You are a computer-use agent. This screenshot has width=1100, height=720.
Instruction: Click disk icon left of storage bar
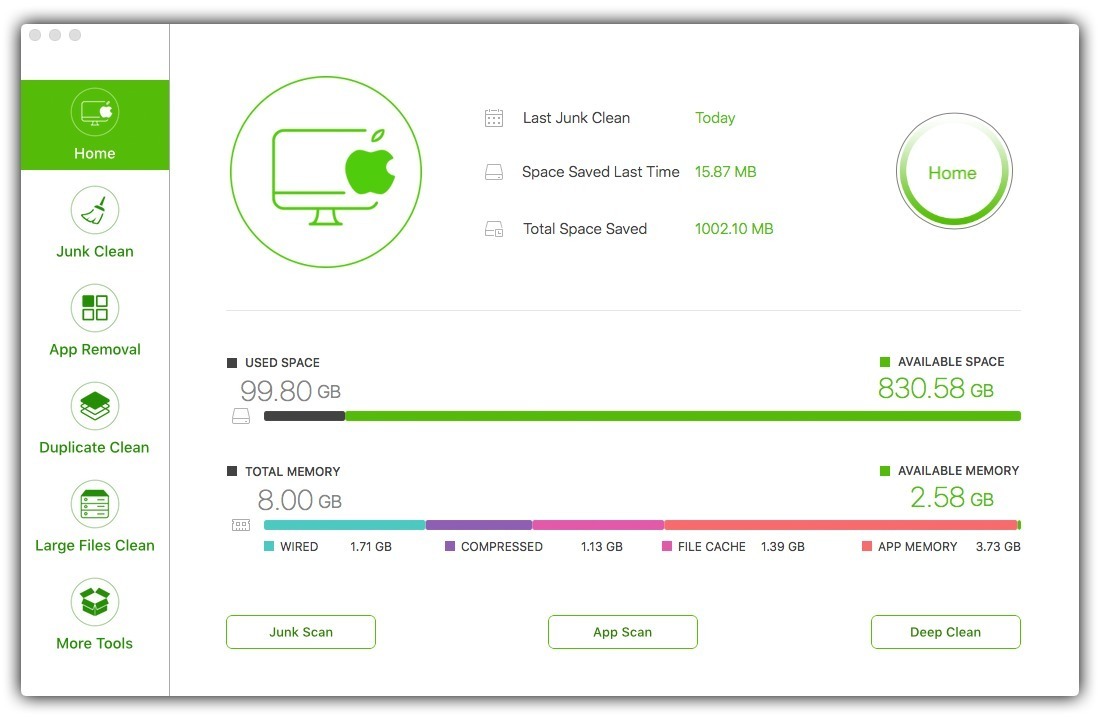[x=241, y=416]
